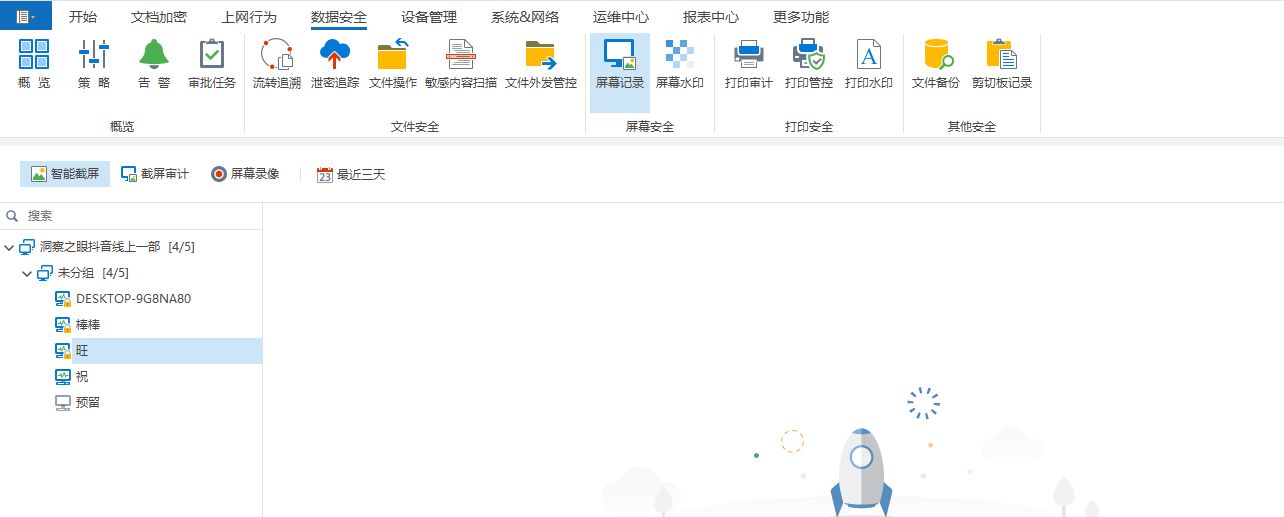Switch to the 数据安全 tab

click(339, 17)
